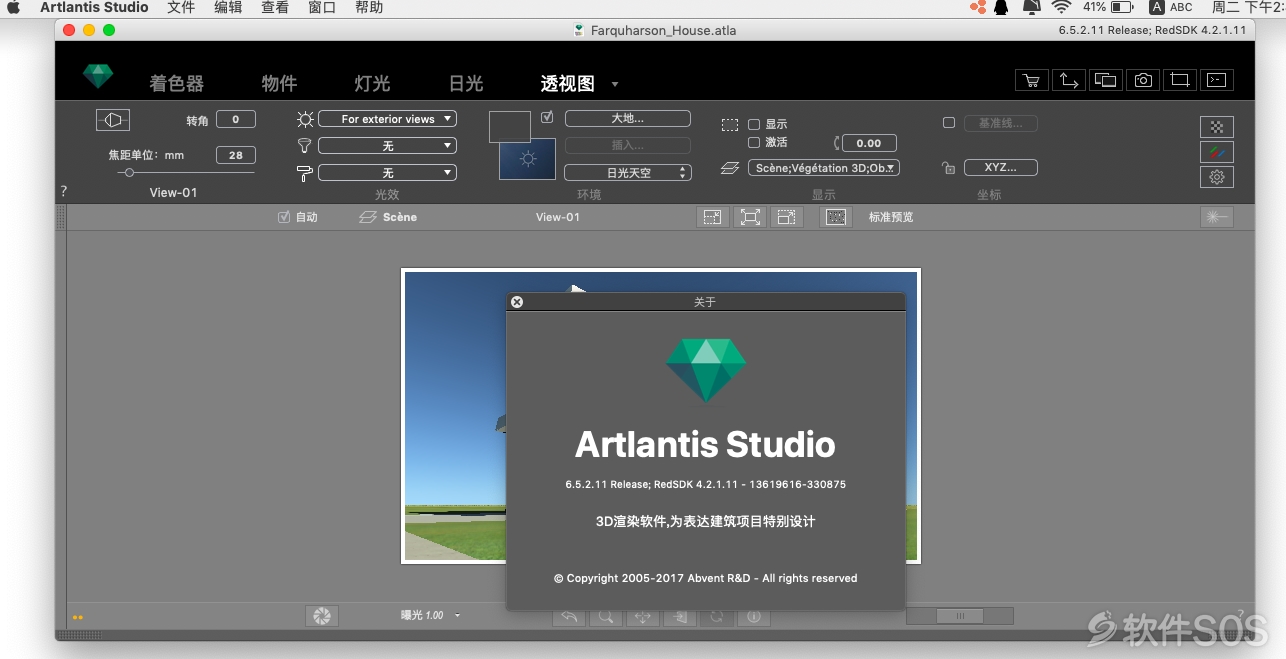Screen dimensions: 1286x659
Task: Click the expand-arrows fit view icon
Action: click(x=749, y=217)
